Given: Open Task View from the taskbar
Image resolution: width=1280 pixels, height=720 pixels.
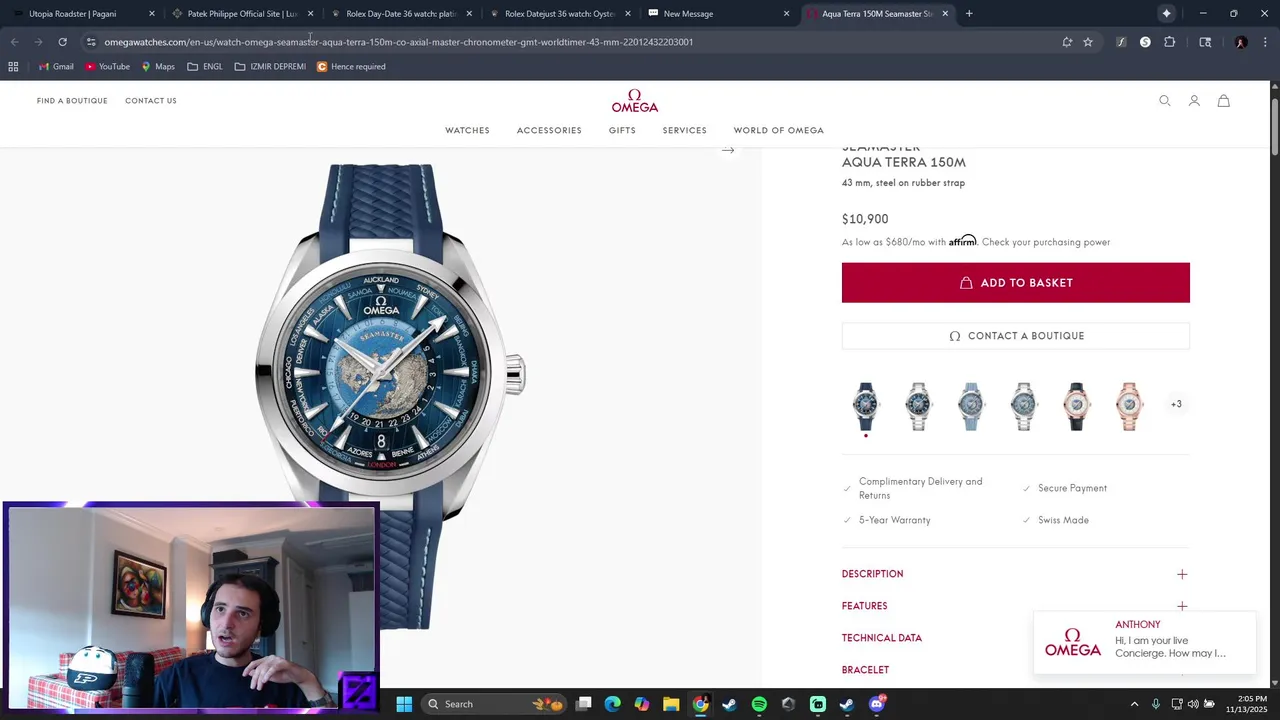Looking at the screenshot, I should [x=583, y=704].
